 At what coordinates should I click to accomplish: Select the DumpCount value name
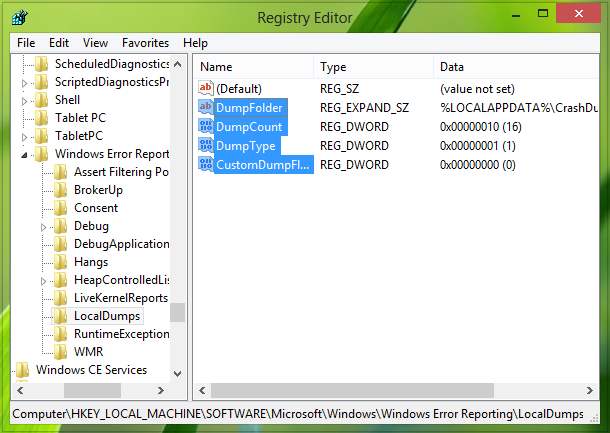[x=251, y=127]
